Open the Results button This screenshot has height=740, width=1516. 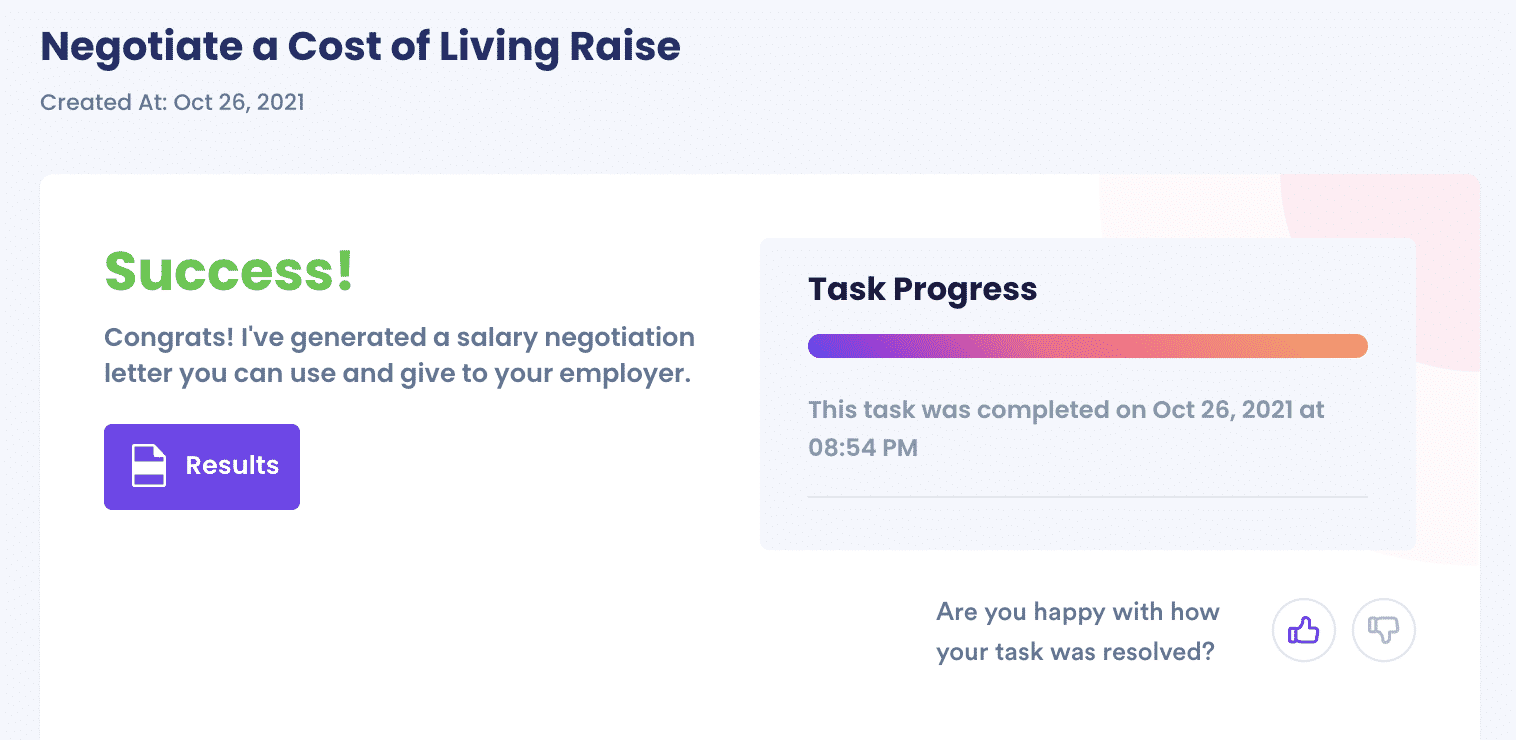pos(202,467)
